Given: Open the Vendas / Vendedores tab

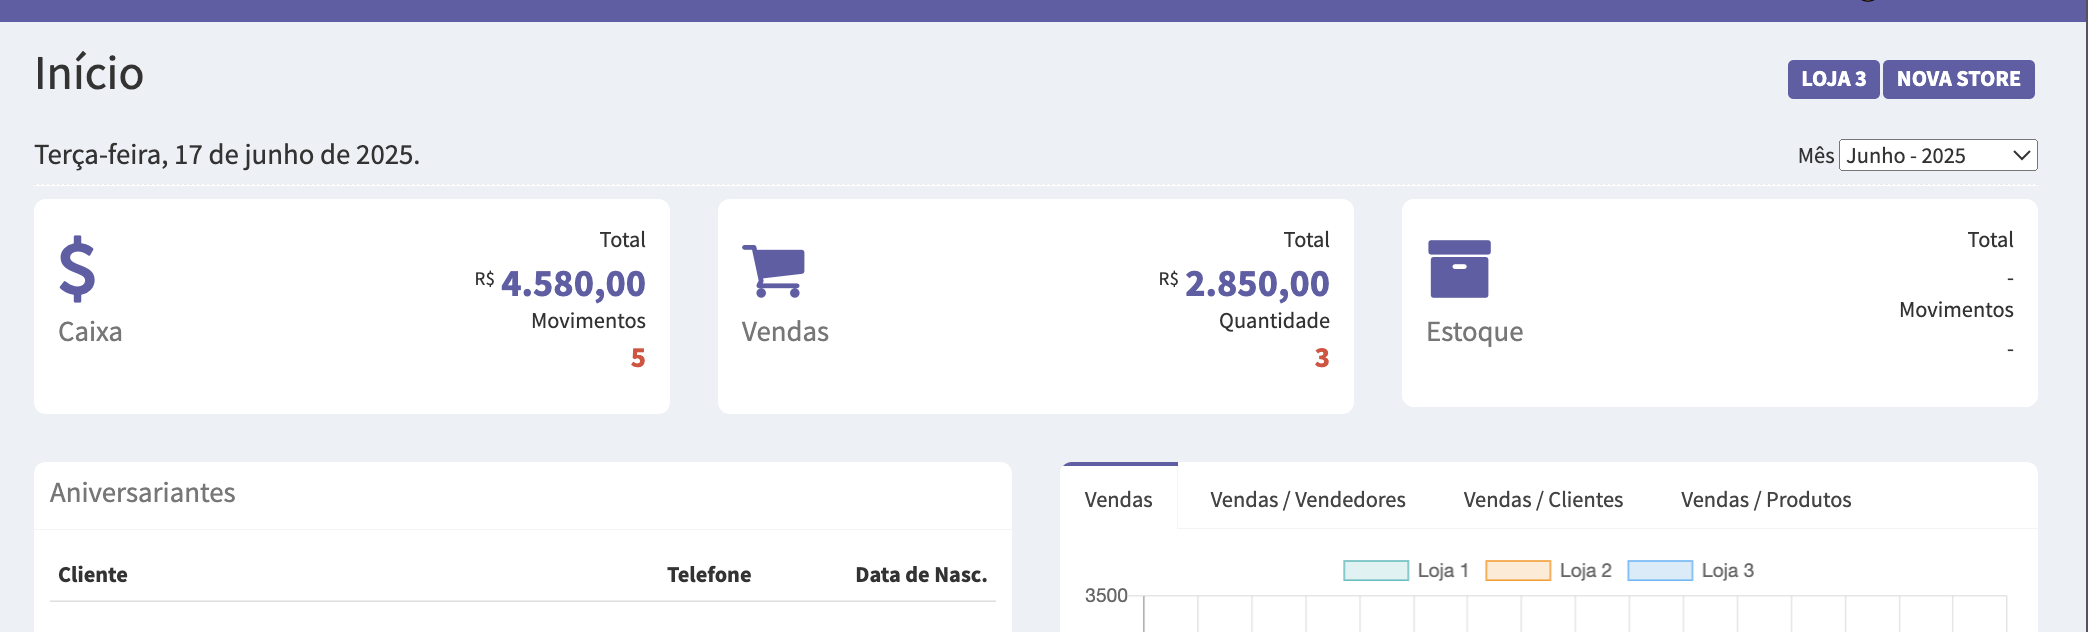Looking at the screenshot, I should coord(1307,499).
